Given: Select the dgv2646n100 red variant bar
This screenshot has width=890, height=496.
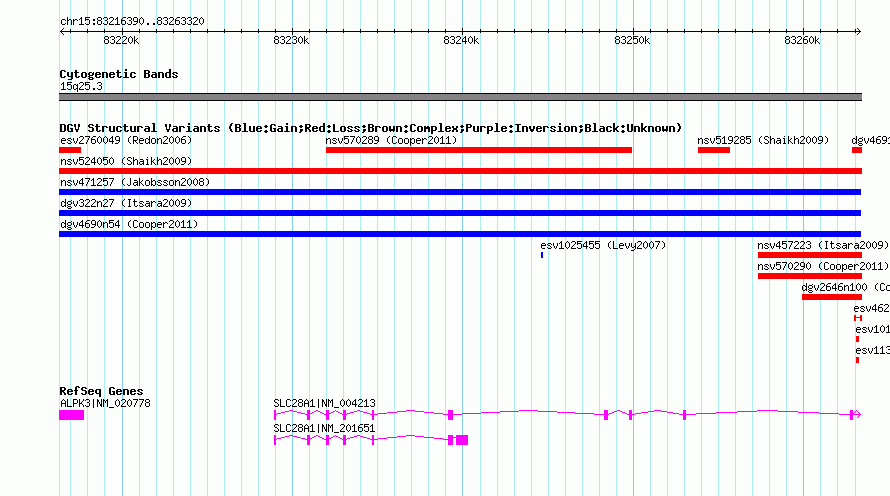Looking at the screenshot, I should (x=832, y=297).
